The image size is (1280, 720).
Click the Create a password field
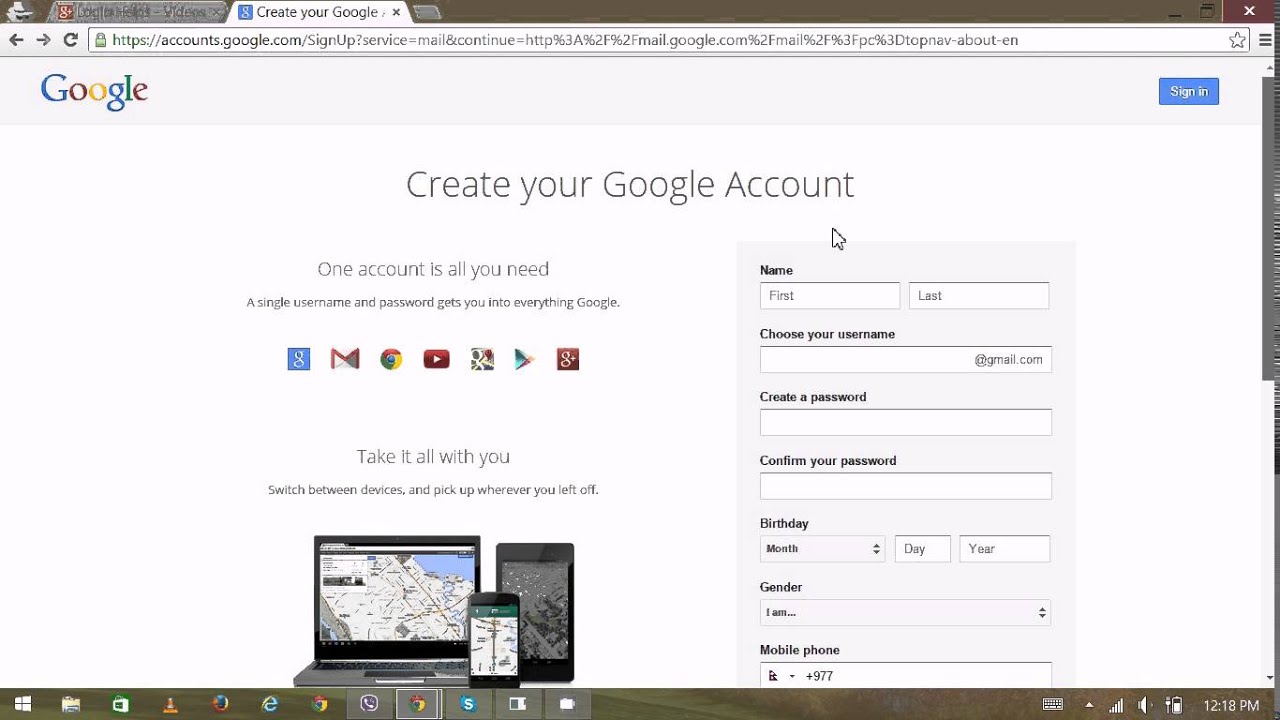(905, 422)
